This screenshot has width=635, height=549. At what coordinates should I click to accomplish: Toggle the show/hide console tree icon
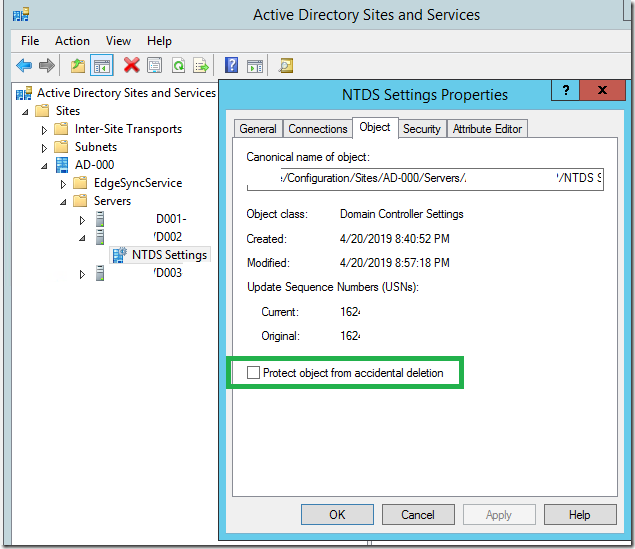point(102,65)
